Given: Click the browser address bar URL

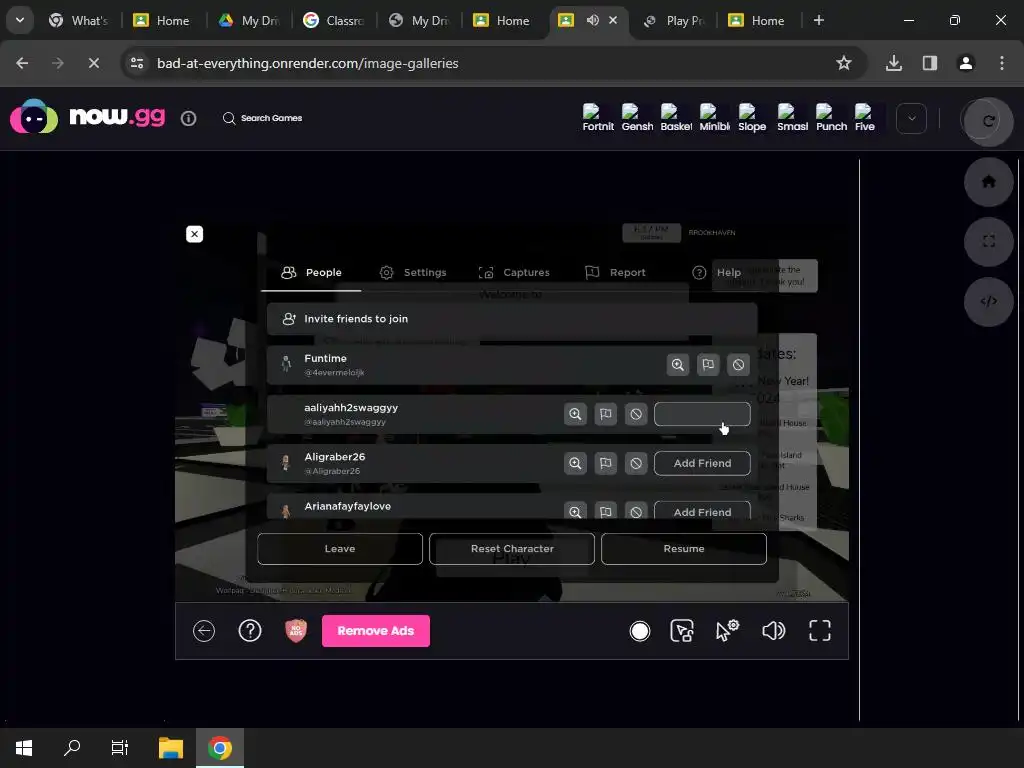Looking at the screenshot, I should (x=308, y=63).
